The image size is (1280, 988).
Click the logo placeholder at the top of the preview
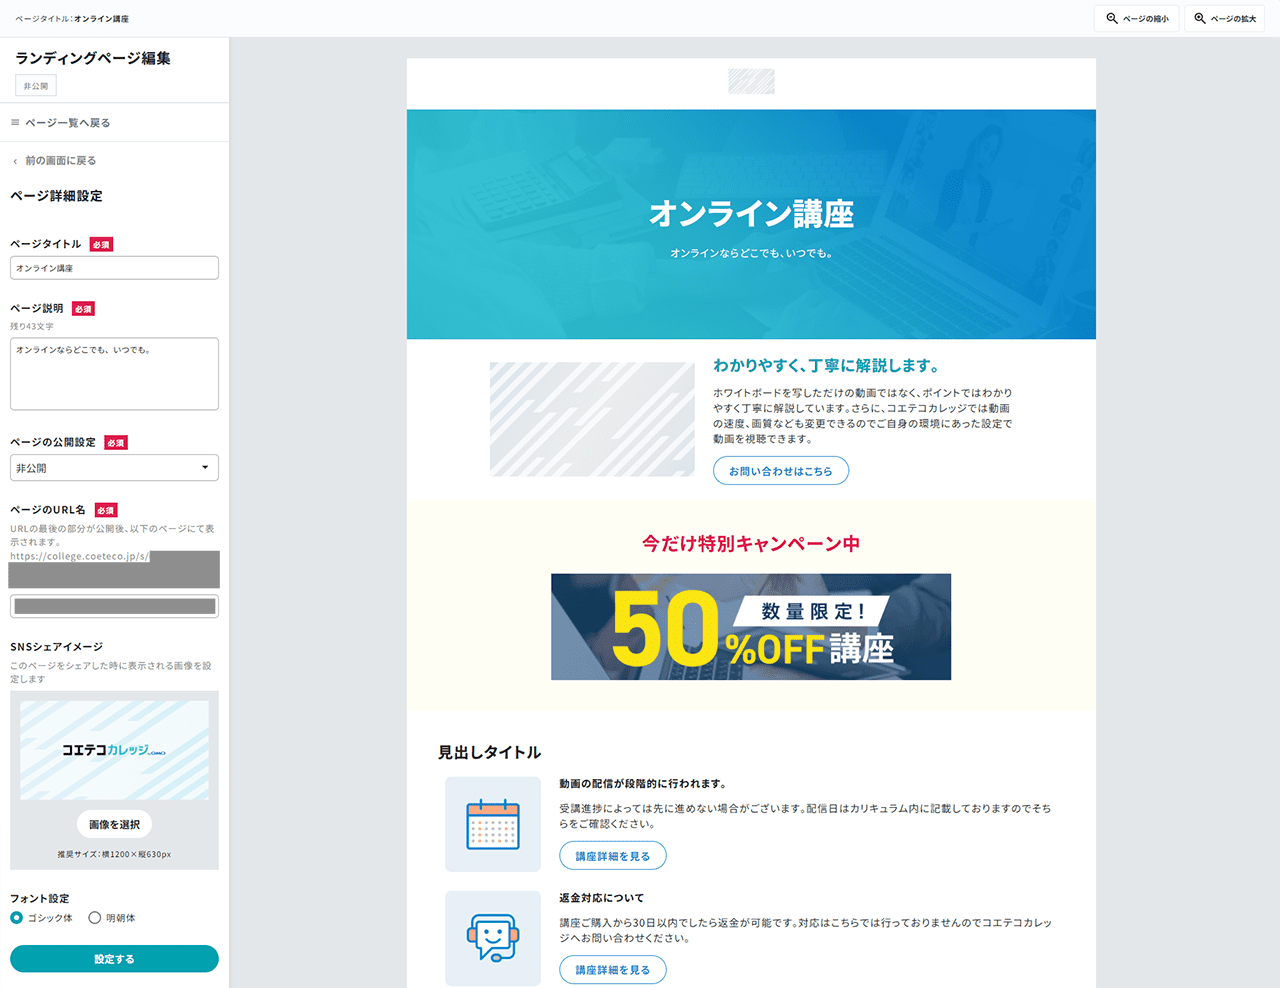click(x=751, y=81)
